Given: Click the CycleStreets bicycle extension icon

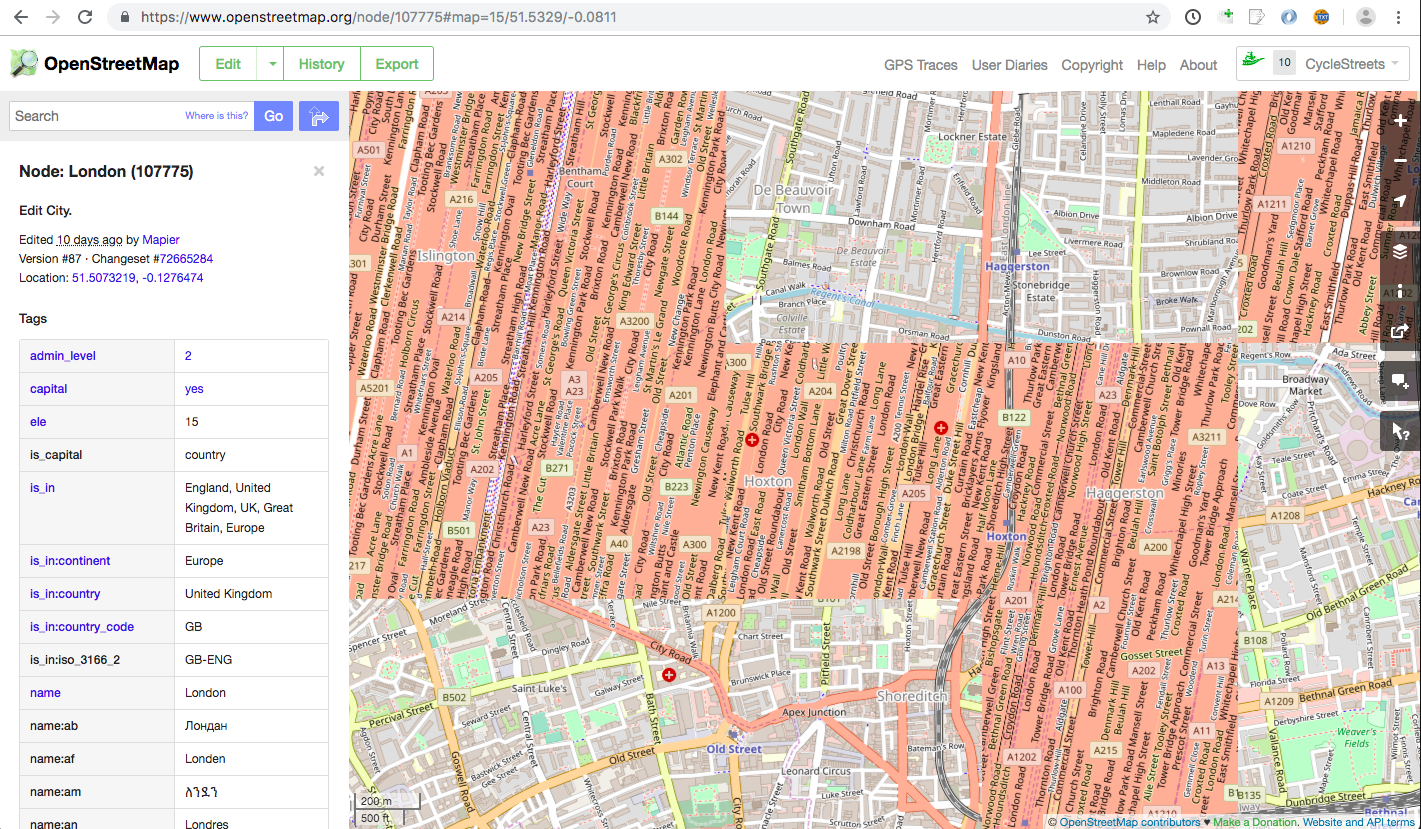Looking at the screenshot, I should click(x=1253, y=61).
